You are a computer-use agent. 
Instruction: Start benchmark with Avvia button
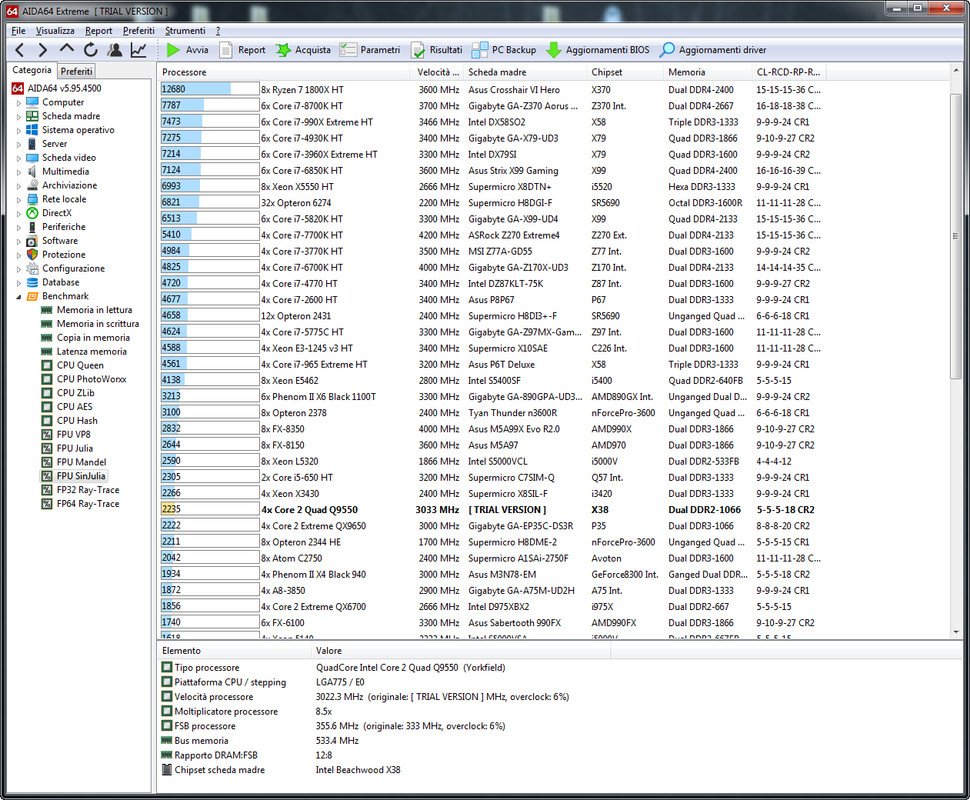tap(187, 50)
